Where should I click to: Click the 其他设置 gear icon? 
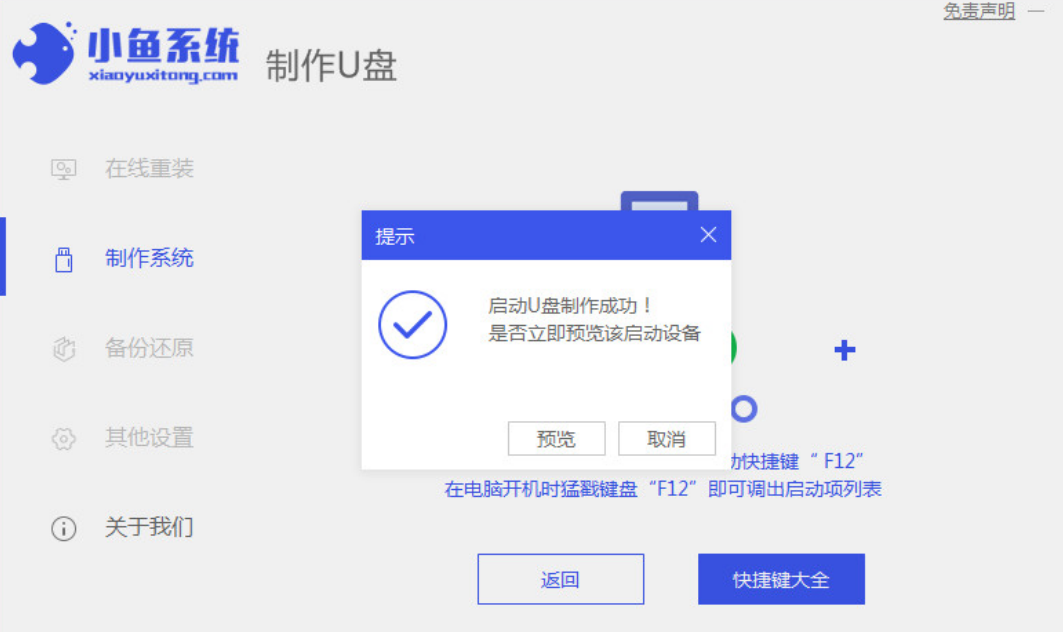pyautogui.click(x=64, y=439)
